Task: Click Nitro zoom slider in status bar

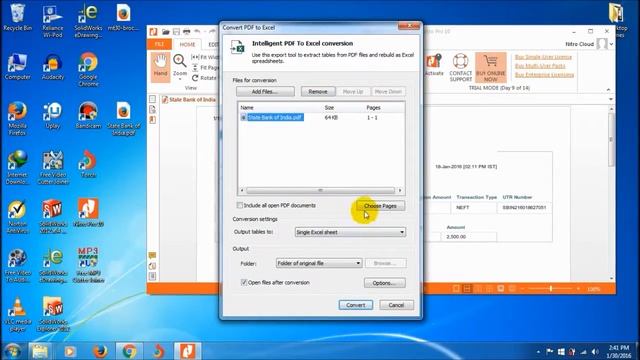Action: pyautogui.click(x=551, y=289)
